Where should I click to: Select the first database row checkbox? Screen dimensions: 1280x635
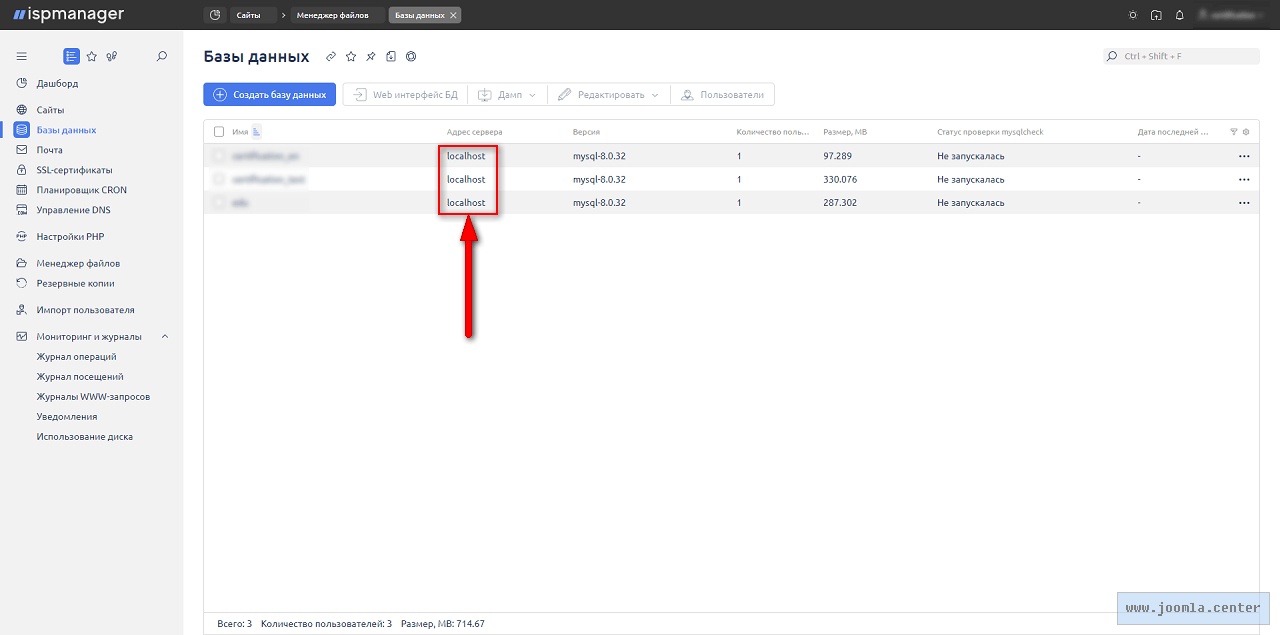coord(219,156)
